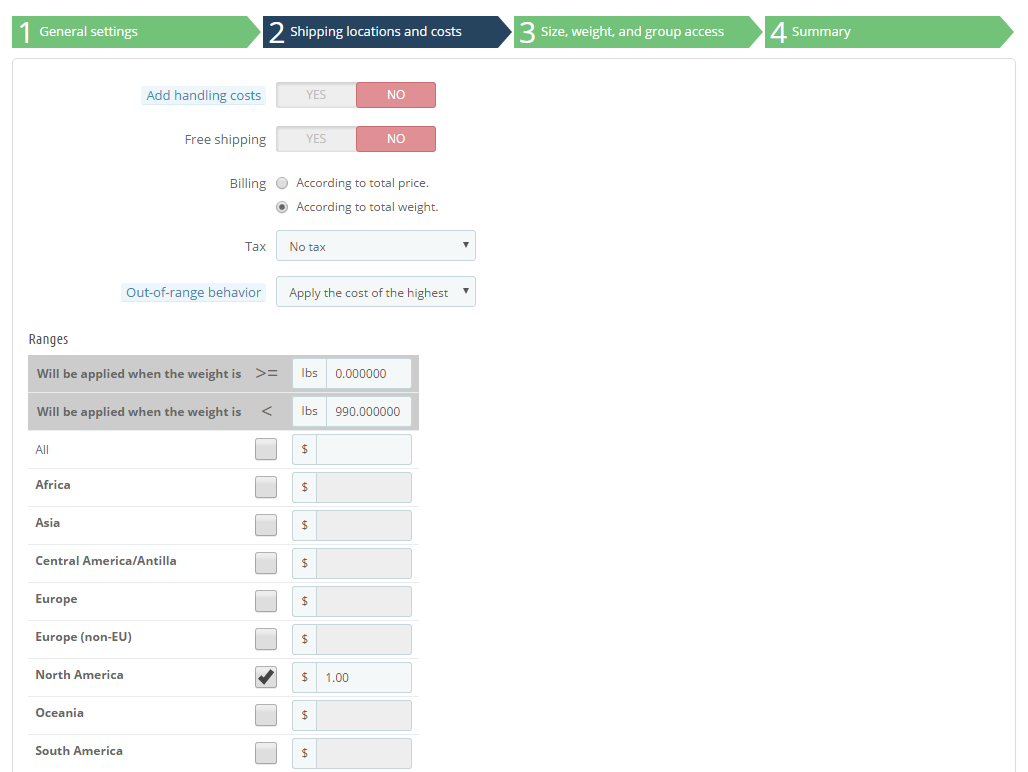1028x772 pixels.
Task: Expand the Out-of-range behavior dropdown
Action: [376, 292]
